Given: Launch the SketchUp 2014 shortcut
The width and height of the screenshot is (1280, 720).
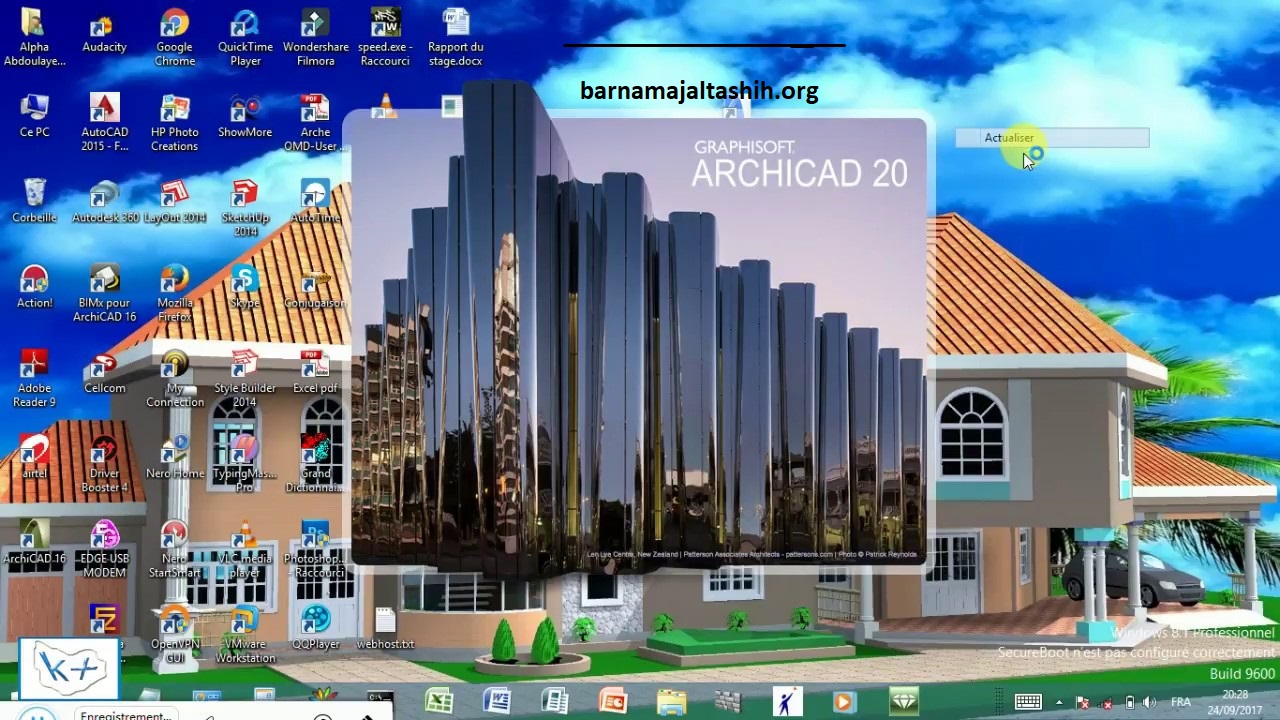Looking at the screenshot, I should point(245,207).
